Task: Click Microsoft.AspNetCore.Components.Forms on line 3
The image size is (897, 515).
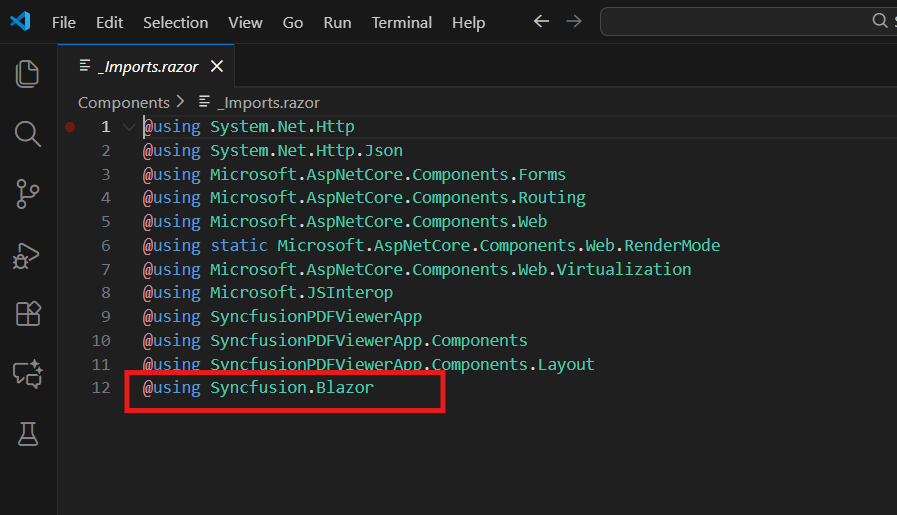Action: coord(388,174)
